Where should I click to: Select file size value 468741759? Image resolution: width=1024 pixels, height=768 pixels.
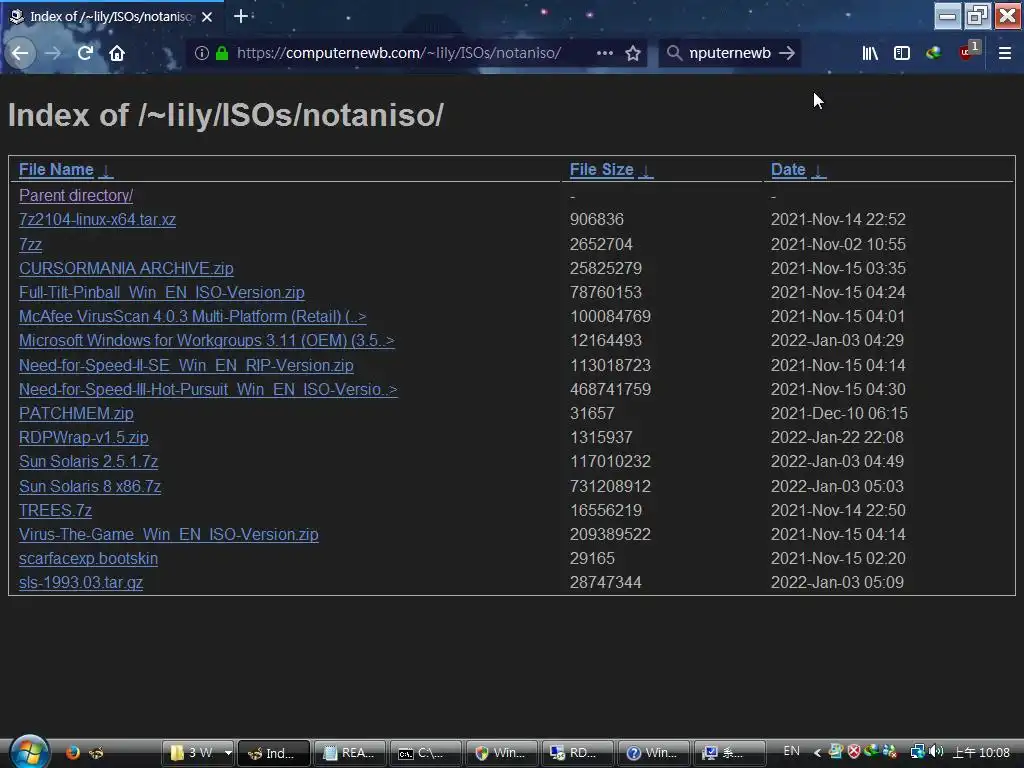pos(610,389)
